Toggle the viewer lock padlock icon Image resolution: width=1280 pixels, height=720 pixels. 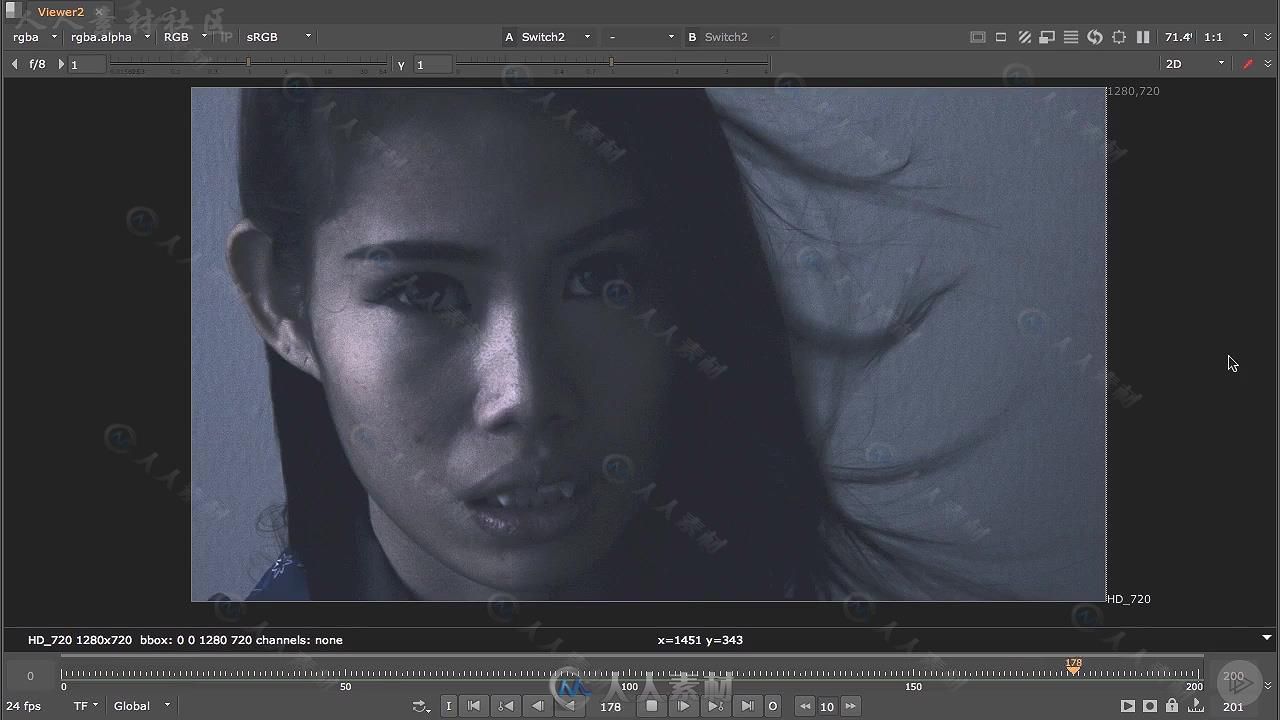[1172, 706]
